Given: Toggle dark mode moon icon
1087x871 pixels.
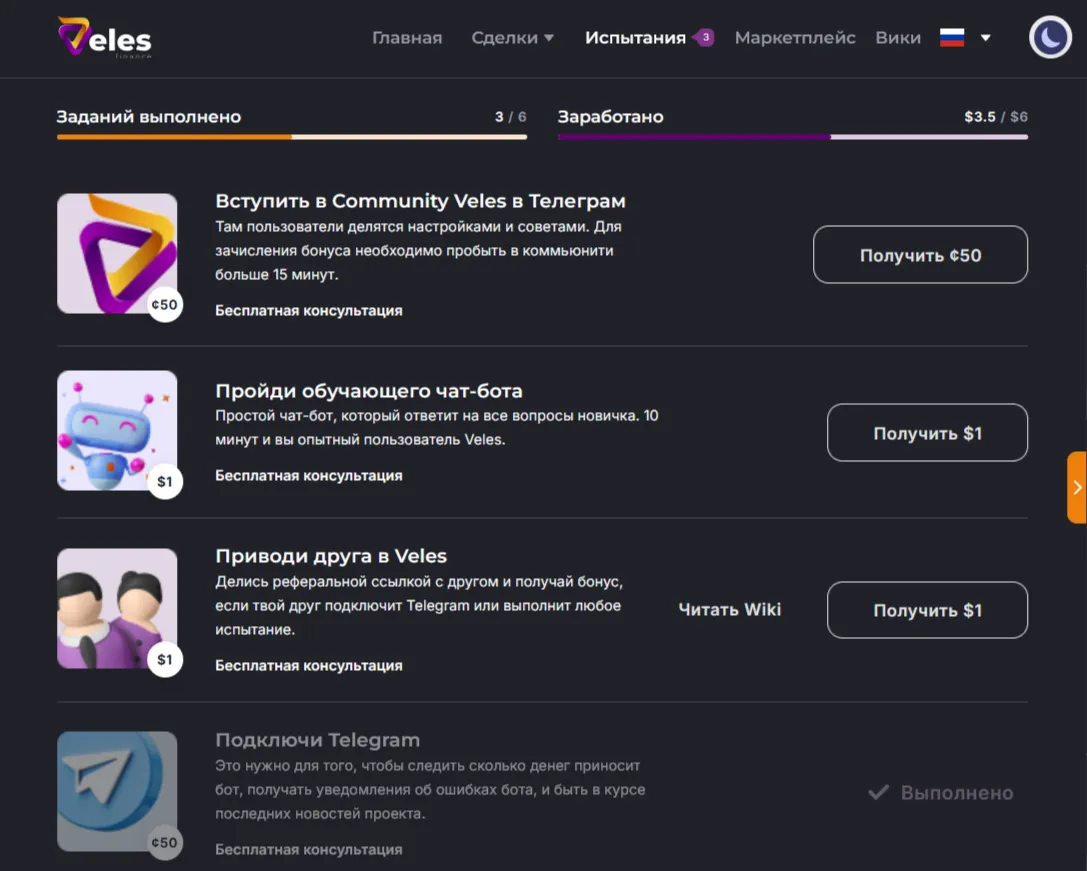Looking at the screenshot, I should pos(1050,38).
